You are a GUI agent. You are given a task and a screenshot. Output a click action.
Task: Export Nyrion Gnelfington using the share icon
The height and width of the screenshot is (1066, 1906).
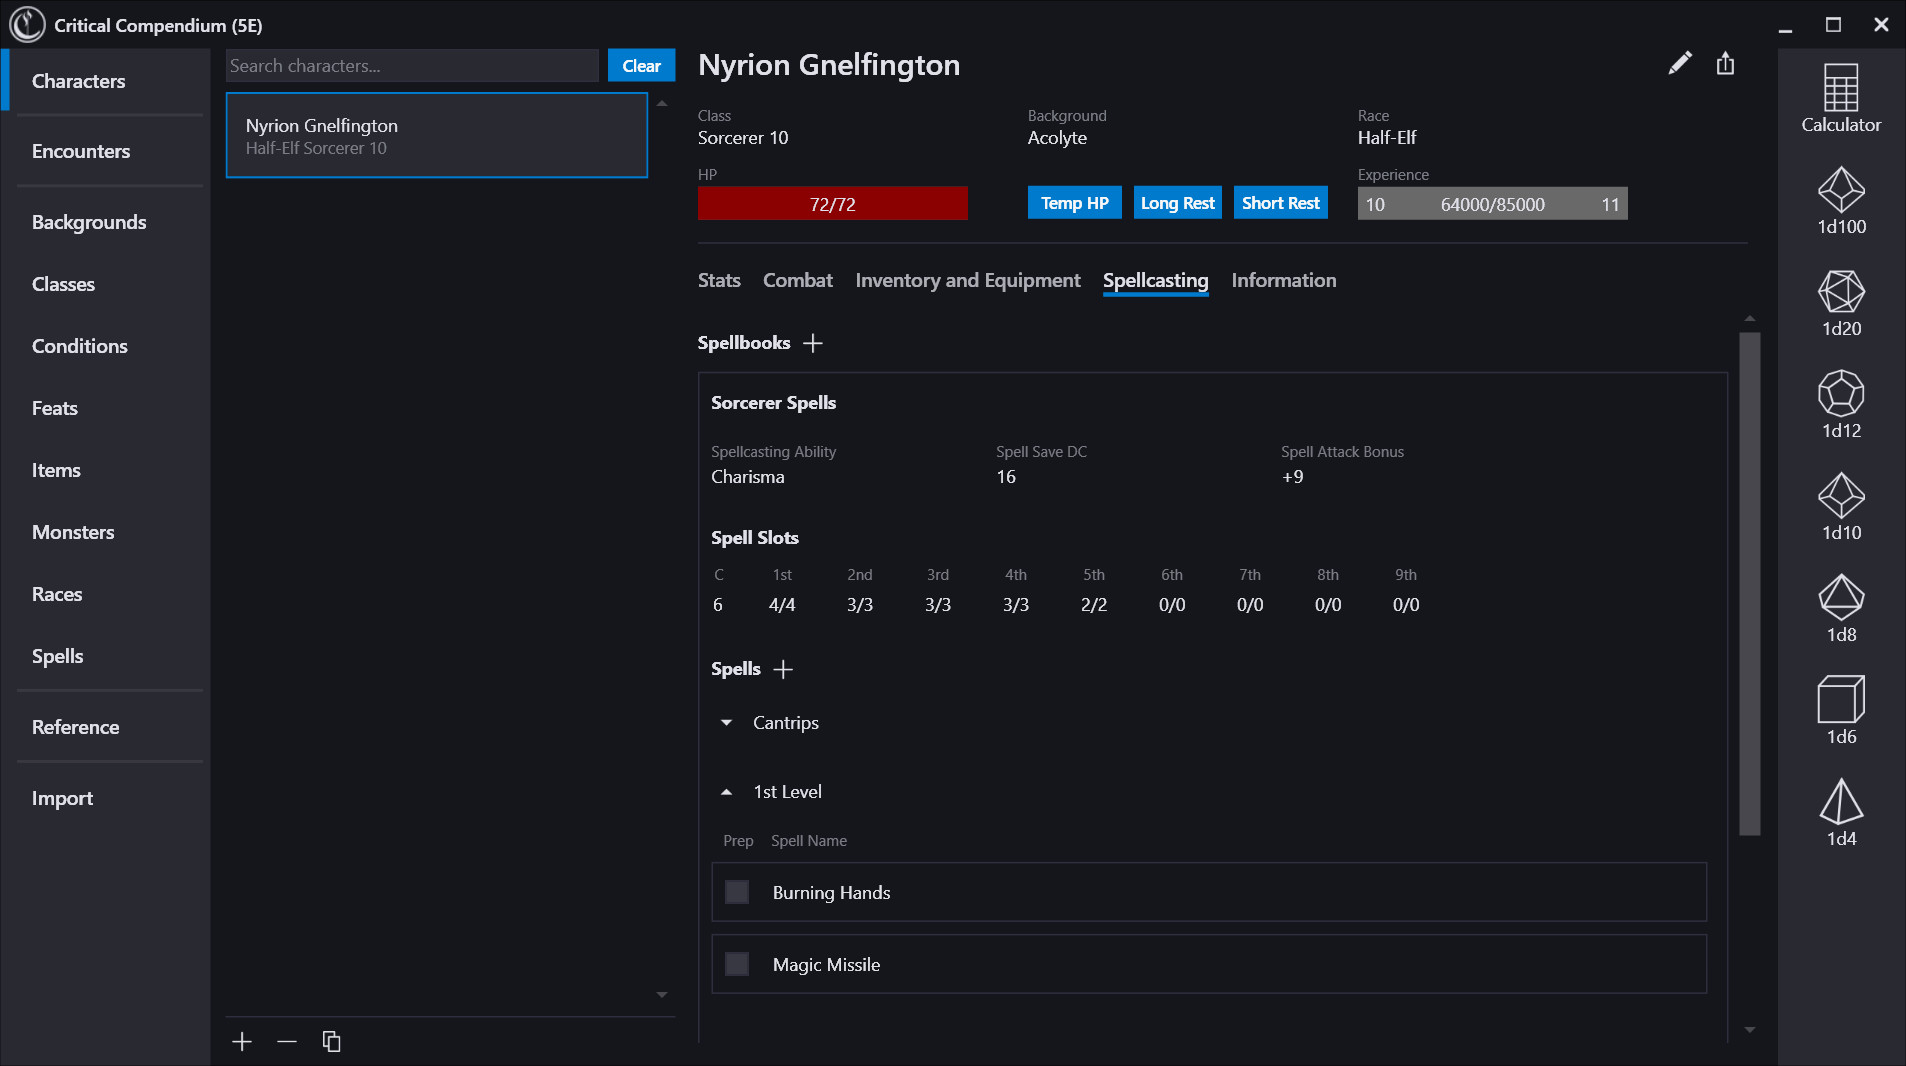click(1723, 63)
